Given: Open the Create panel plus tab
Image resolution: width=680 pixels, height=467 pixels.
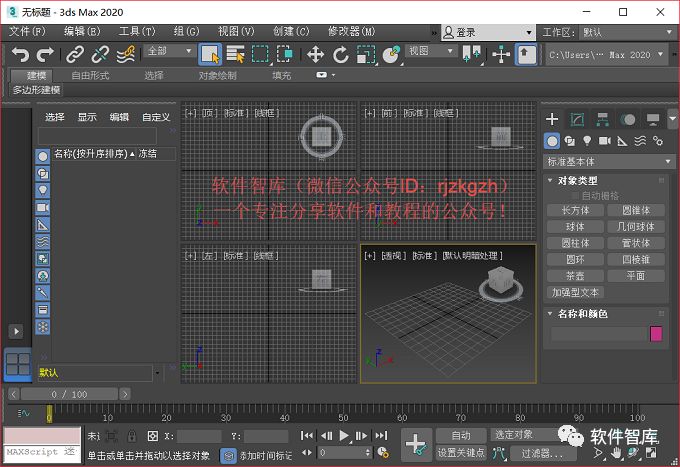Looking at the screenshot, I should pos(552,119).
